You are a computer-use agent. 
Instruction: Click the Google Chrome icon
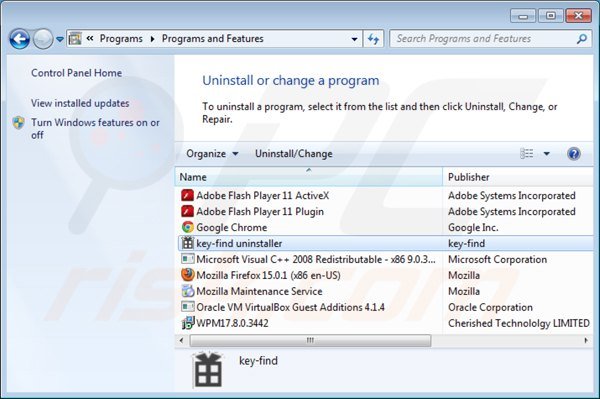187,227
